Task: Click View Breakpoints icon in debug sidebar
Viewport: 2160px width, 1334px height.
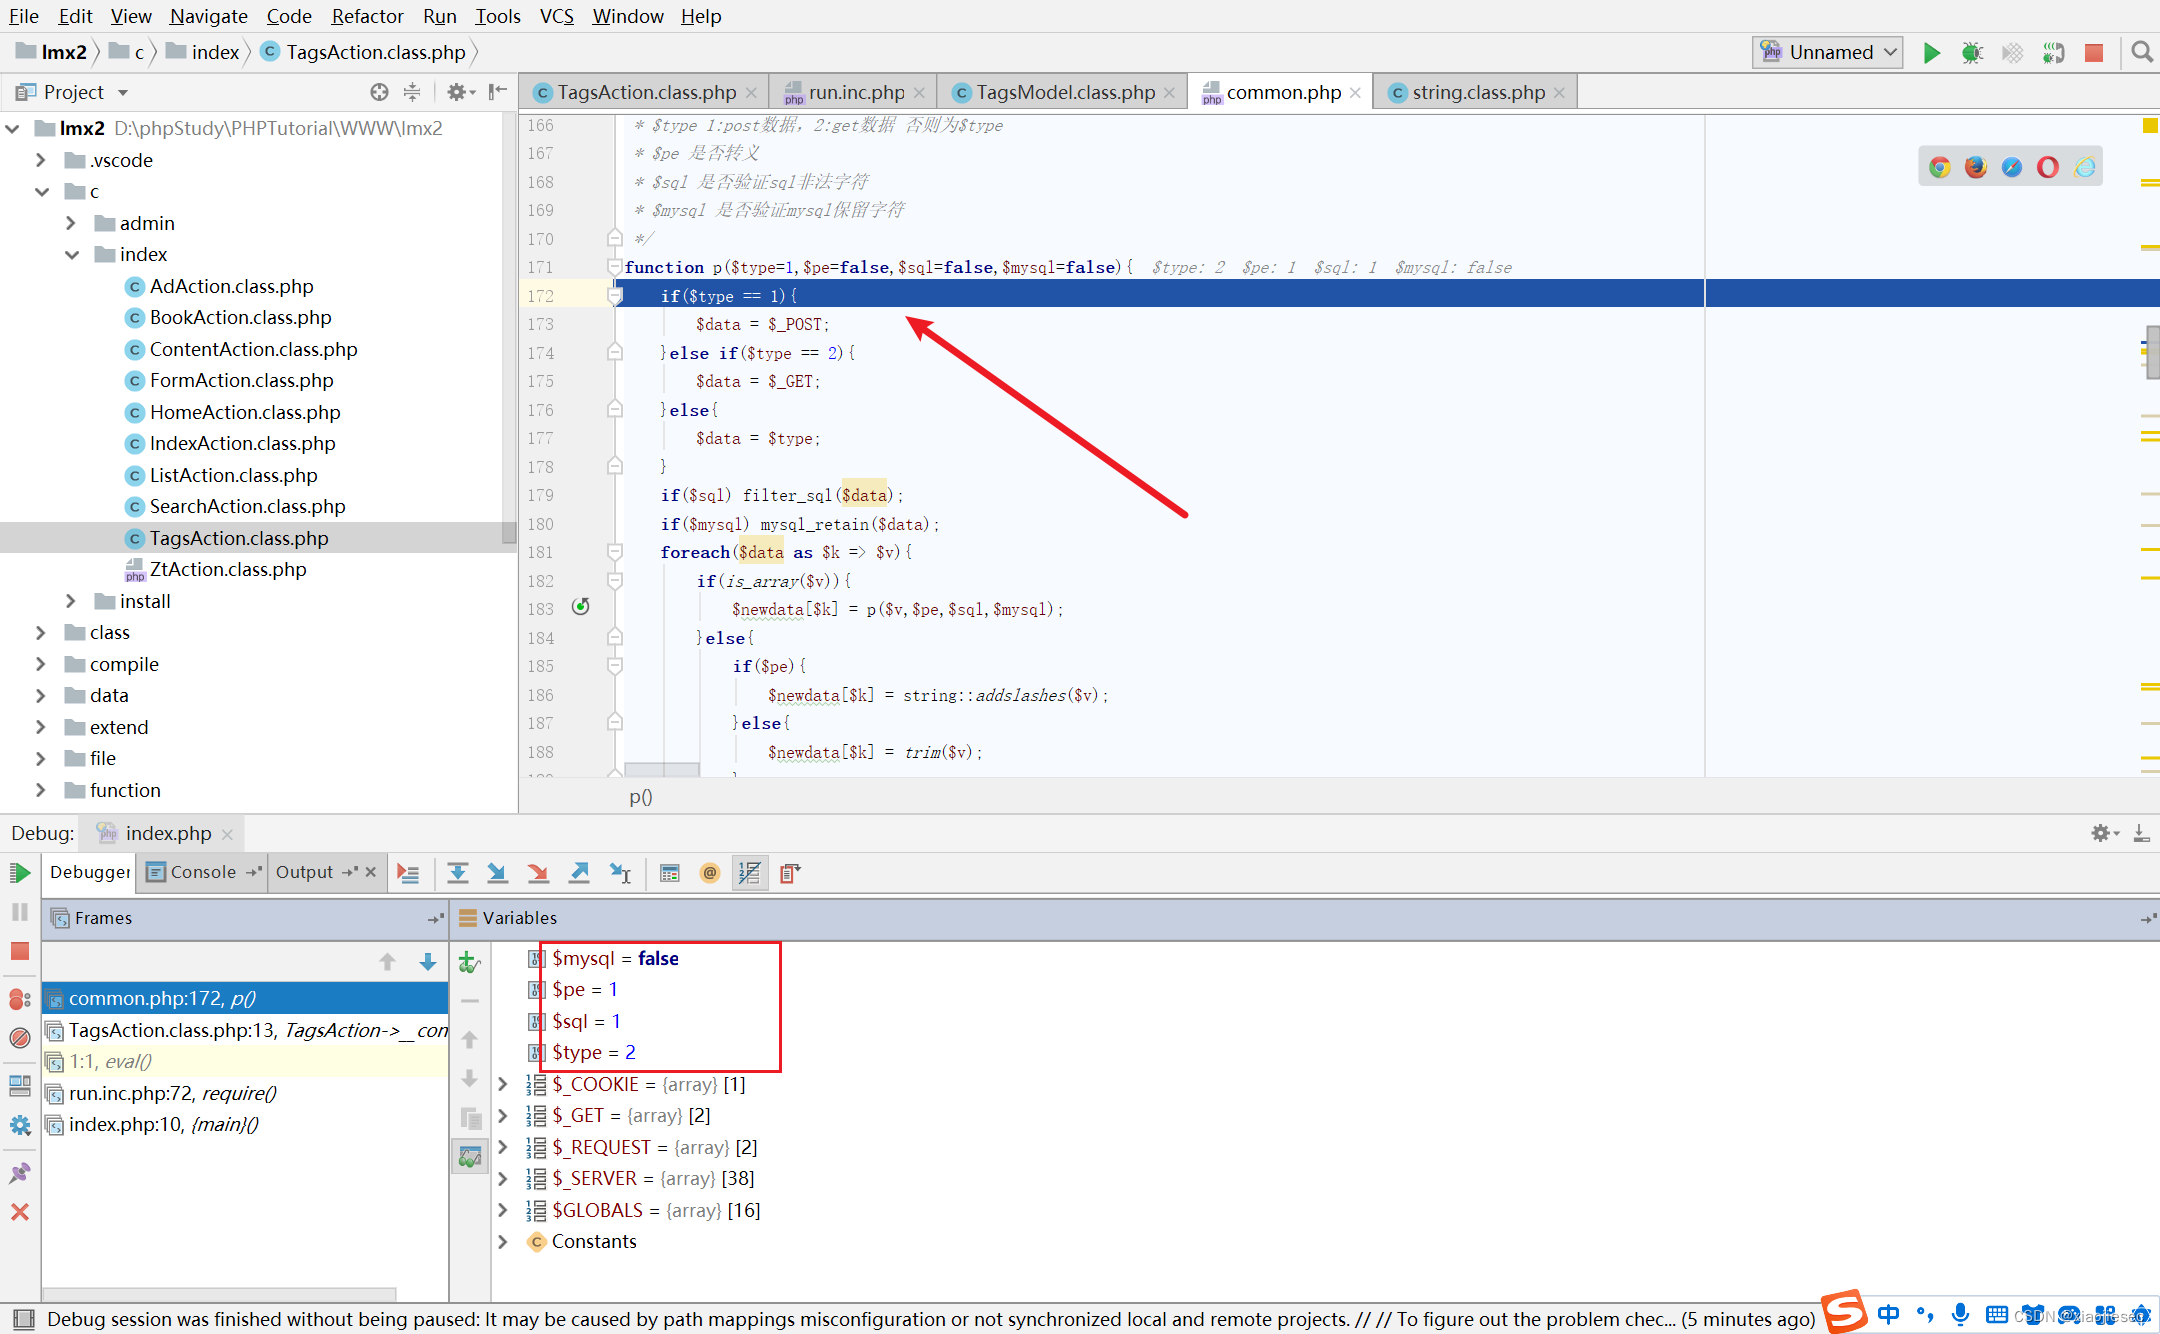Action: click(x=19, y=998)
